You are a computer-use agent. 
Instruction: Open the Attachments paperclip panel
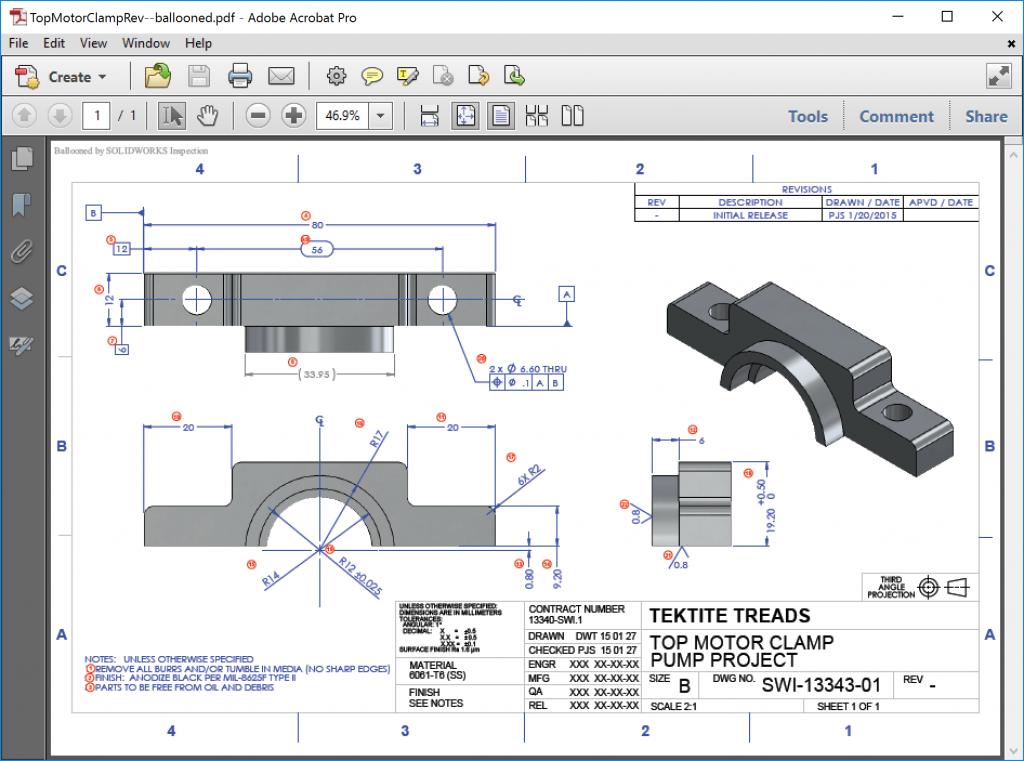[22, 251]
